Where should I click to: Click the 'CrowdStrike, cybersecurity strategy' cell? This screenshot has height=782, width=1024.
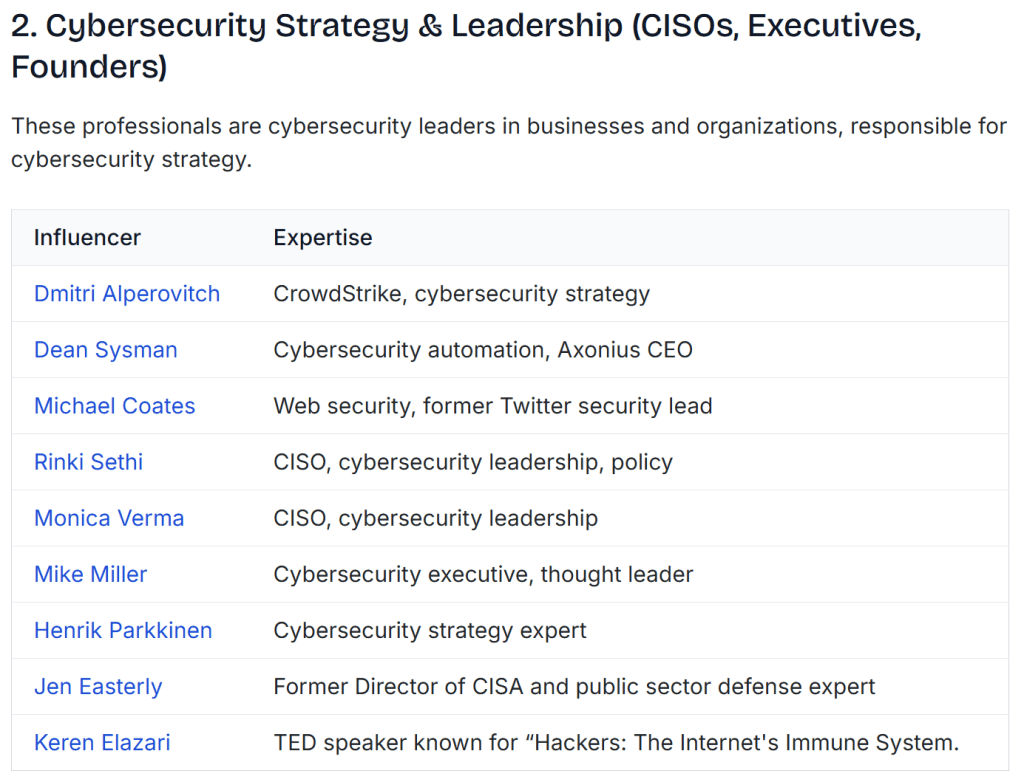click(x=461, y=294)
